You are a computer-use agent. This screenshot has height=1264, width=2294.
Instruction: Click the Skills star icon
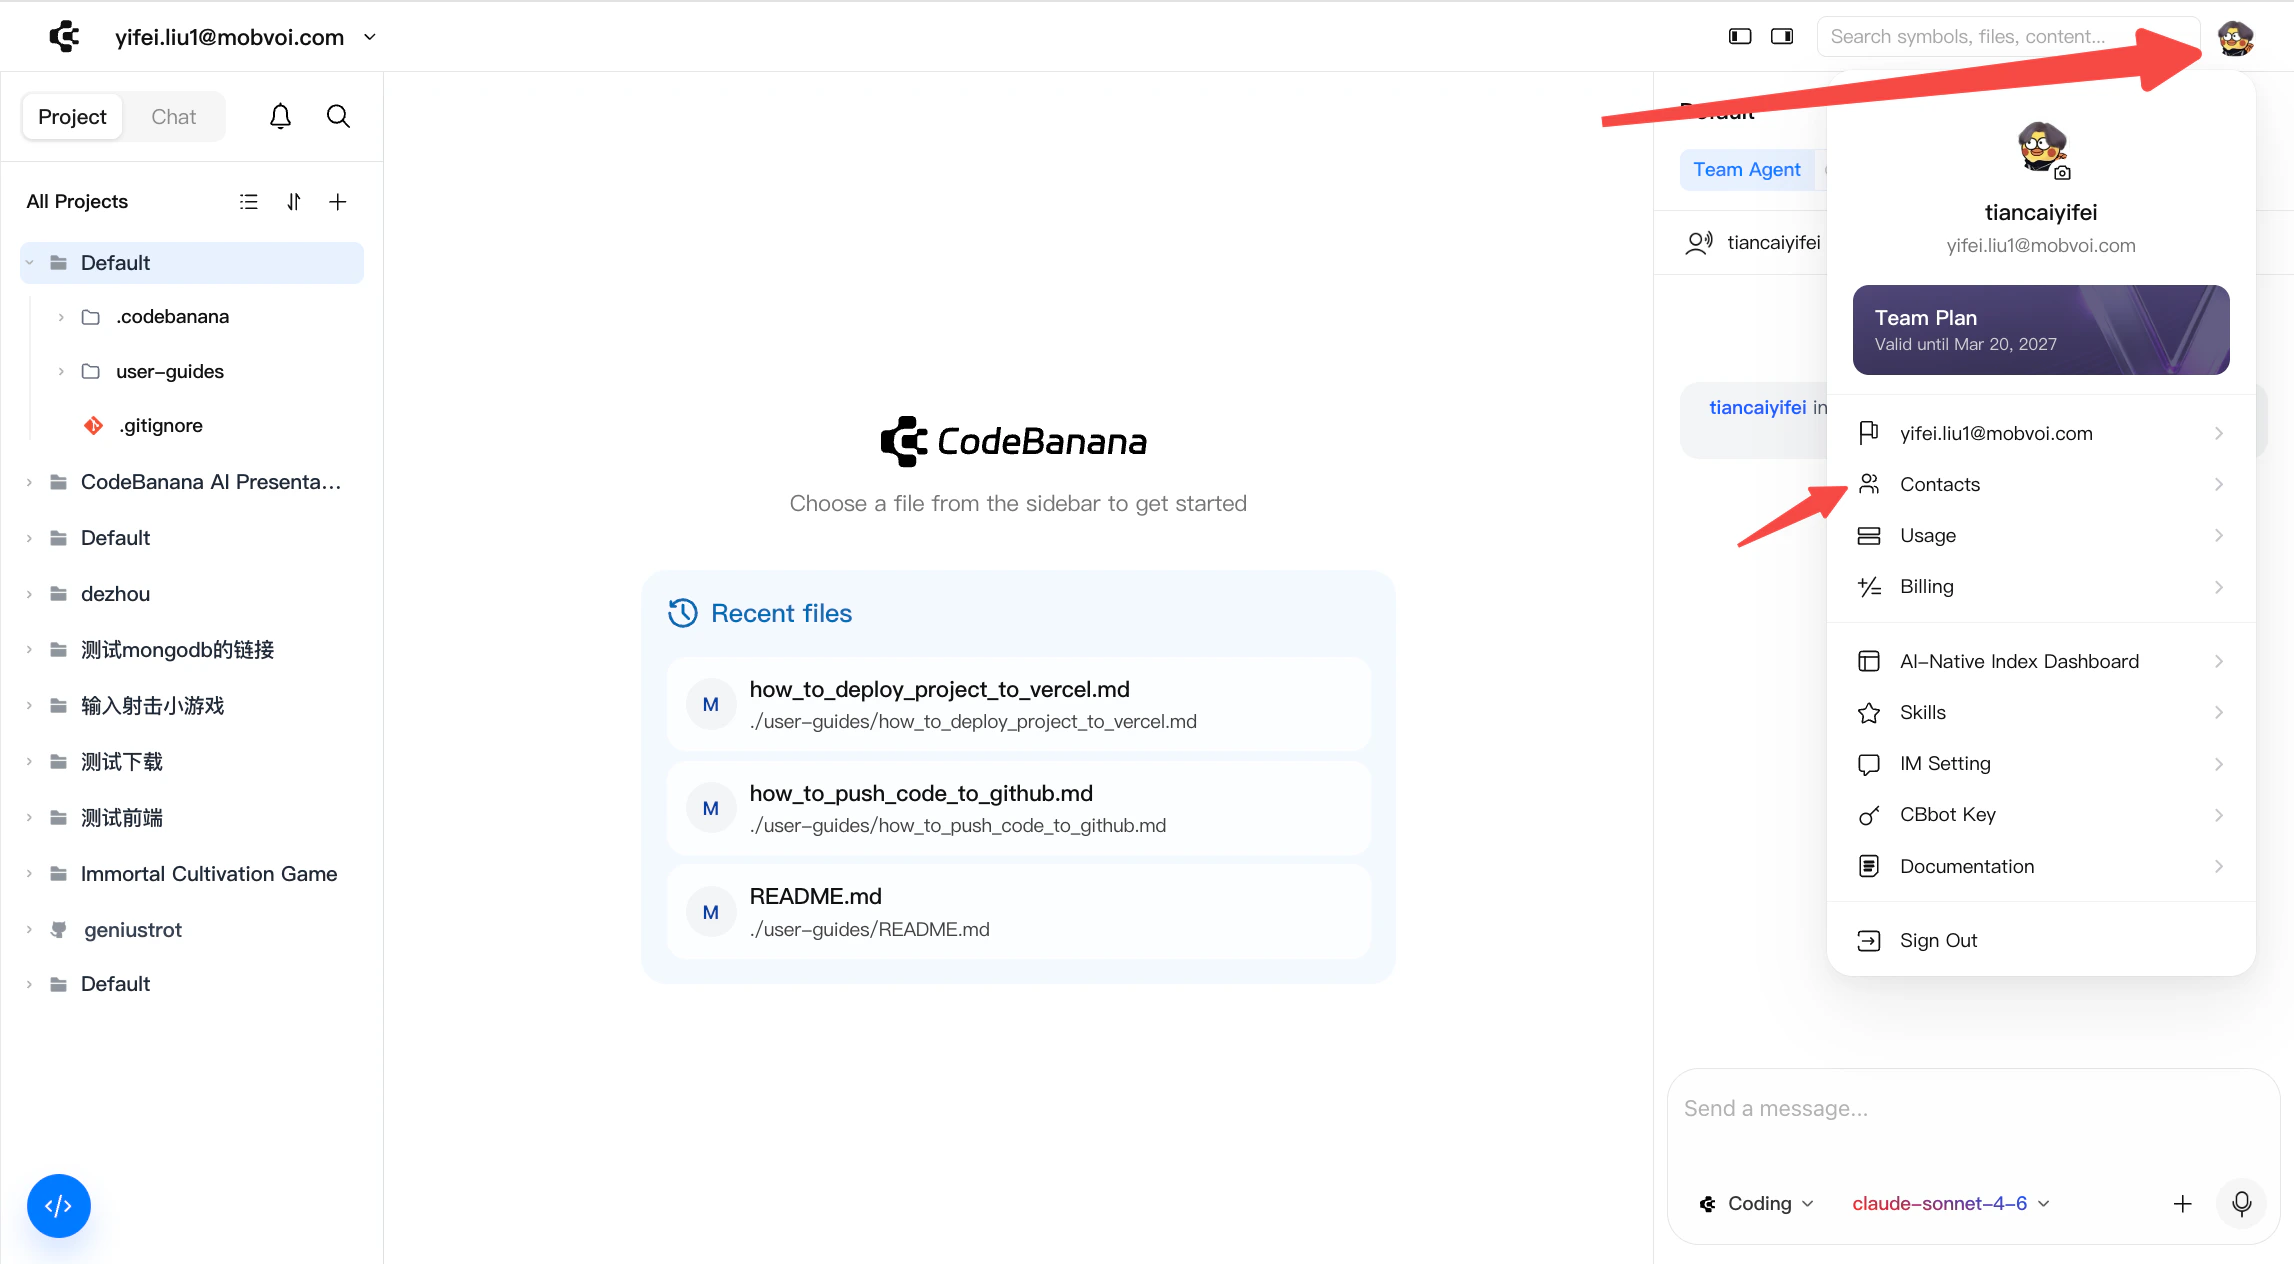click(x=1868, y=713)
